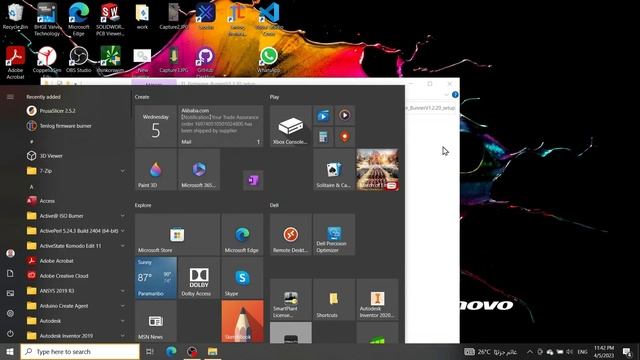The image size is (640, 360).
Task: Show hidden system tray icons
Action: point(530,351)
